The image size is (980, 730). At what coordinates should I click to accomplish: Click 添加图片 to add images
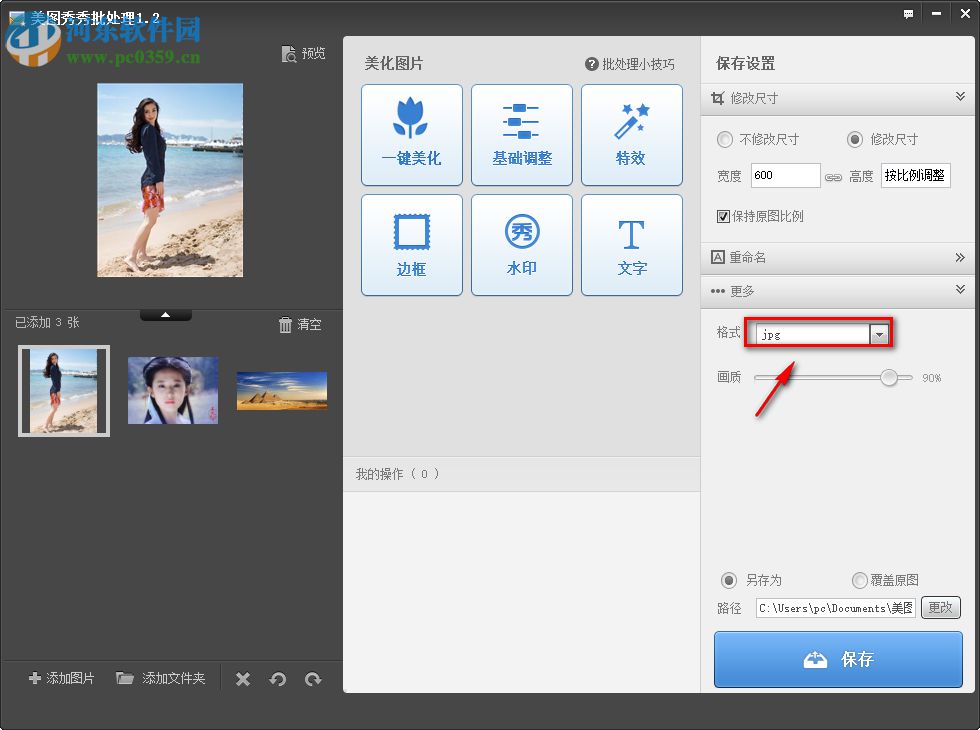(60, 678)
